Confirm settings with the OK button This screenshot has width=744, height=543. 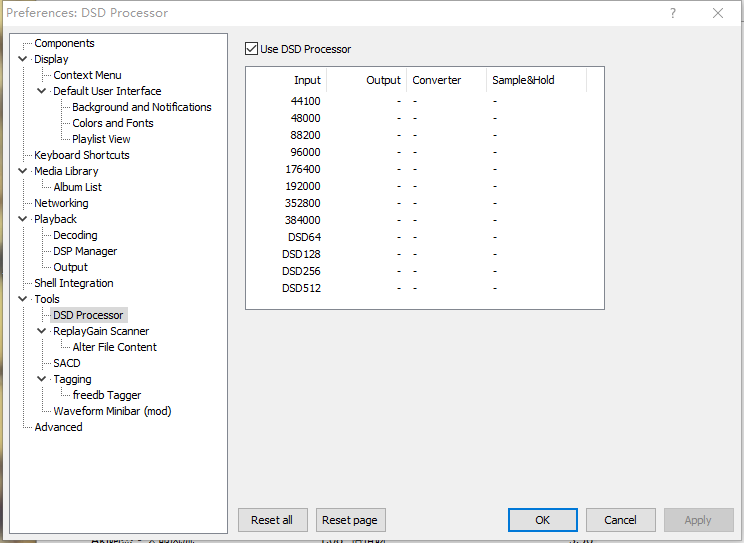(x=542, y=520)
